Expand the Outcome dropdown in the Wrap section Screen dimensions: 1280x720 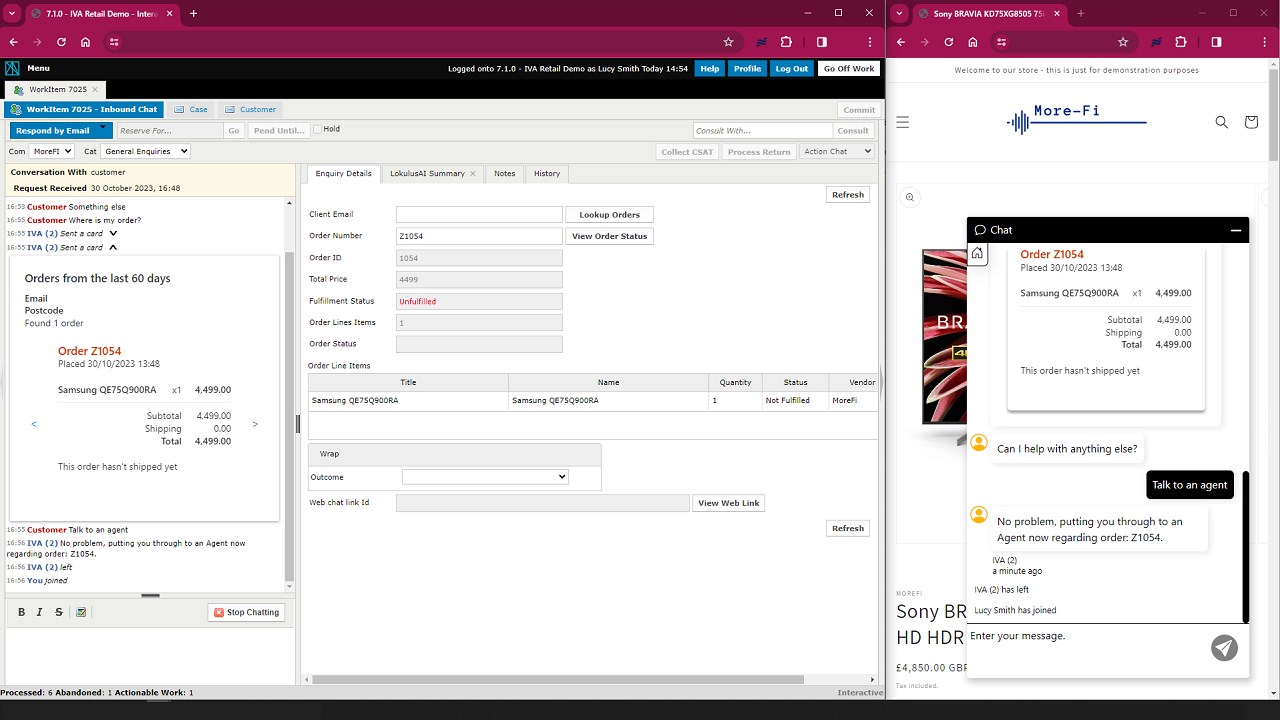pos(484,476)
